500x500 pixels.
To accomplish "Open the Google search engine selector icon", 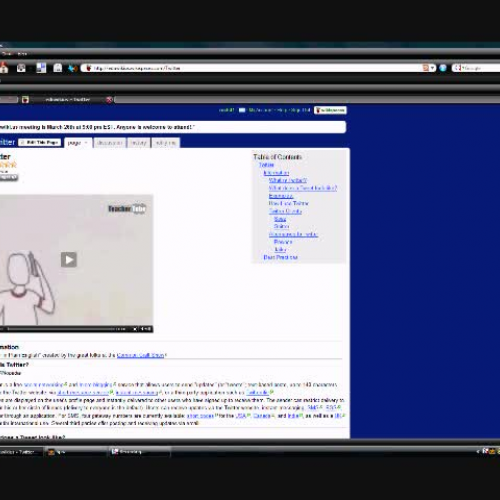I will (458, 68).
